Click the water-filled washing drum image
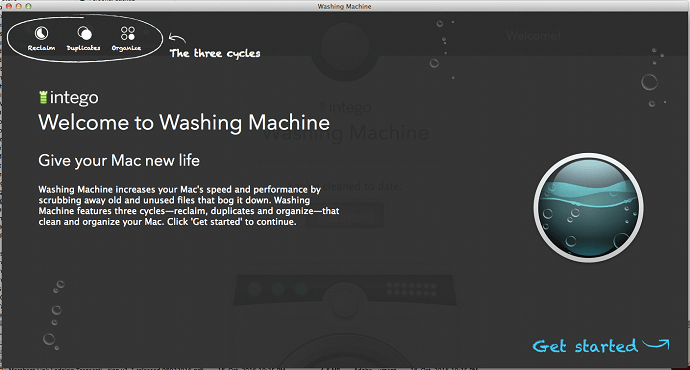The width and height of the screenshot is (690, 370). [588, 208]
